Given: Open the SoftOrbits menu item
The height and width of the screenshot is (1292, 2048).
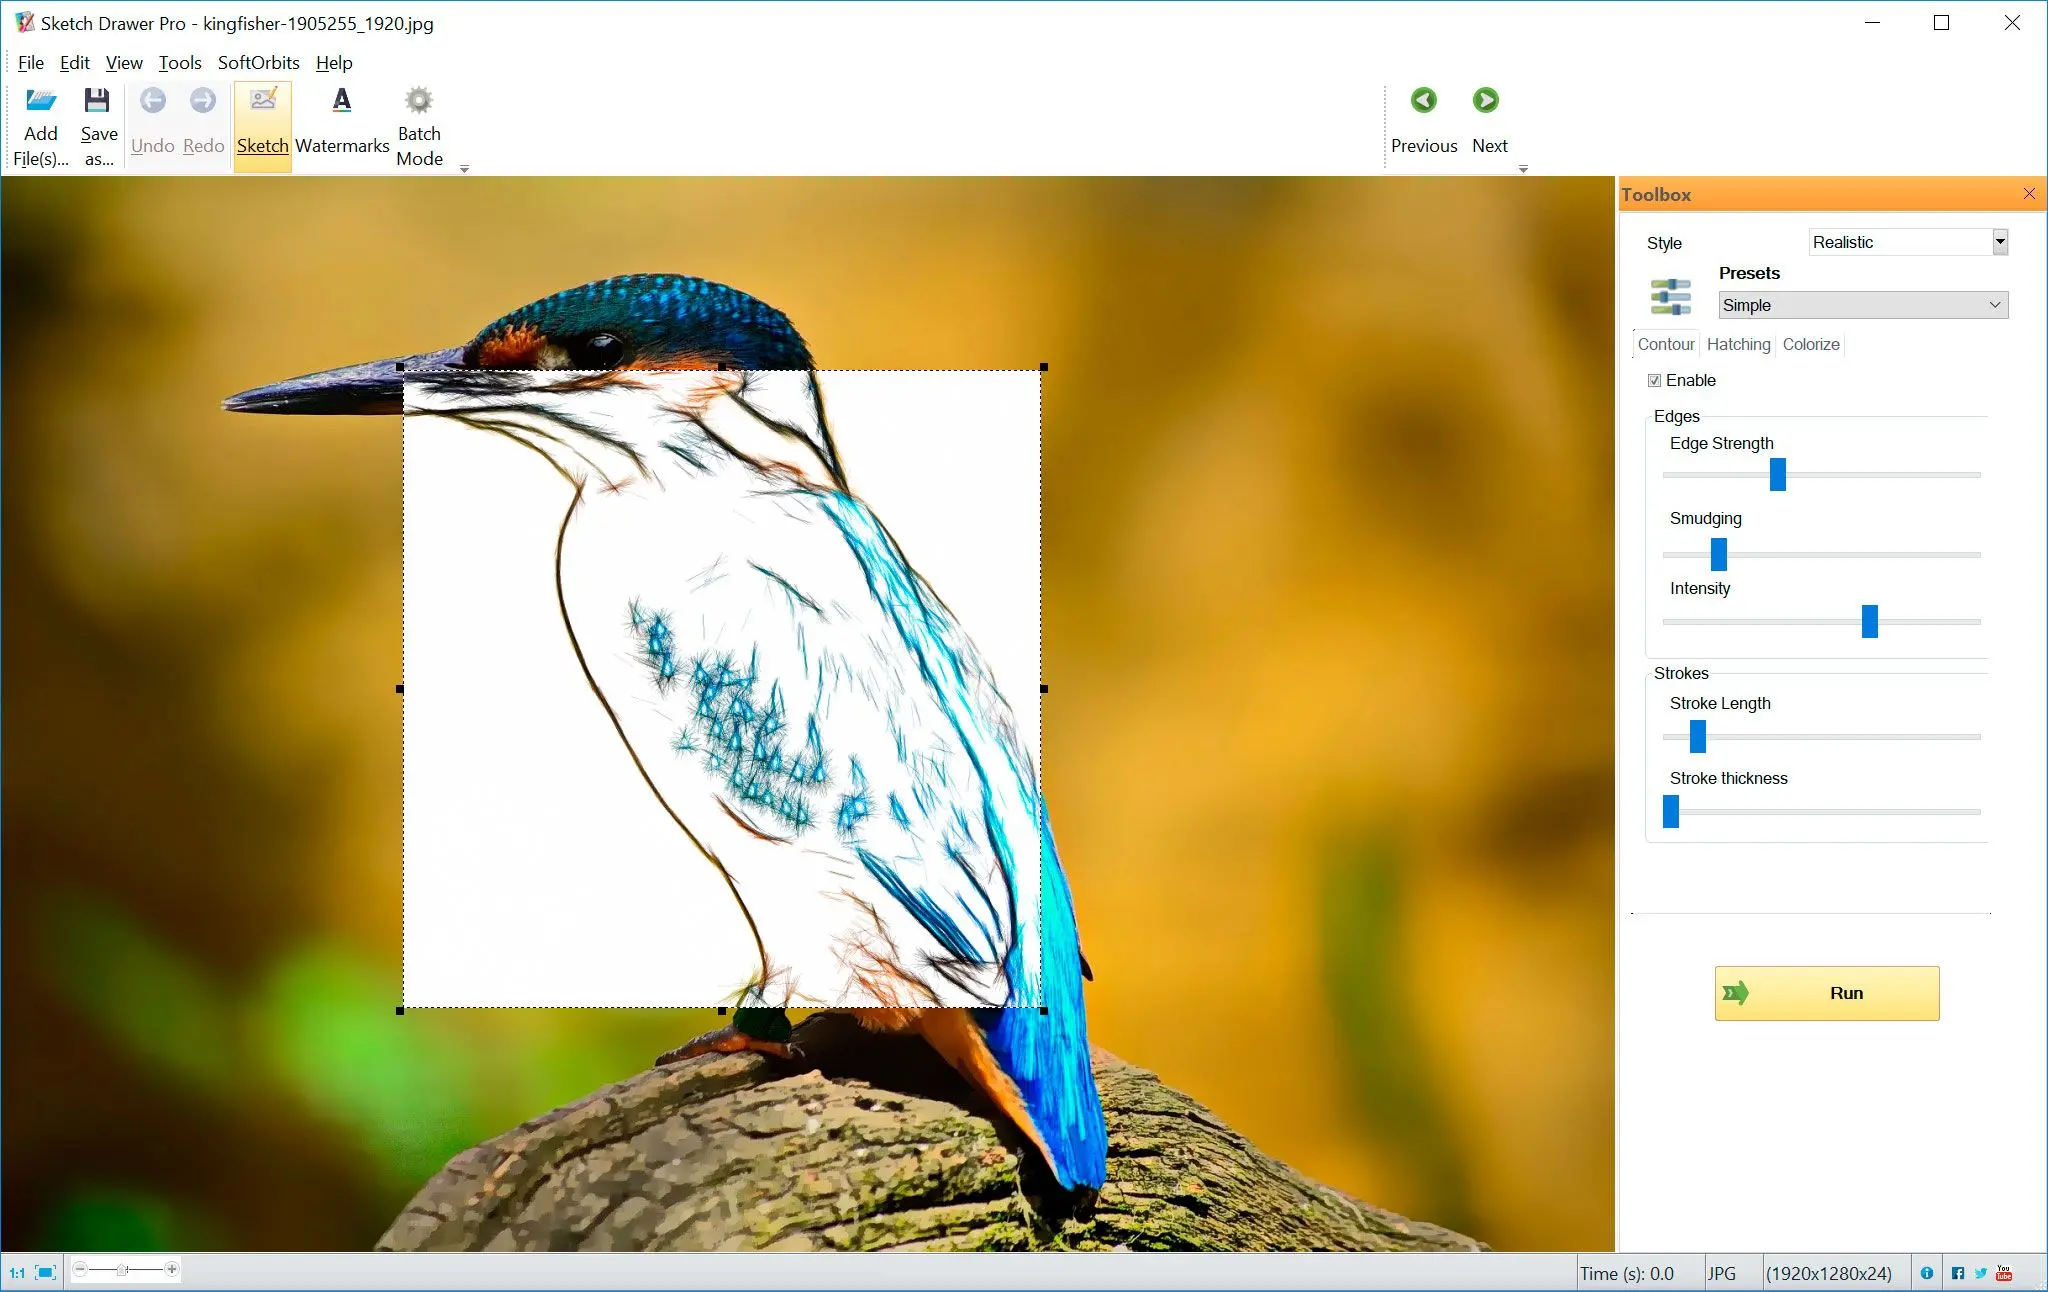Looking at the screenshot, I should [256, 63].
